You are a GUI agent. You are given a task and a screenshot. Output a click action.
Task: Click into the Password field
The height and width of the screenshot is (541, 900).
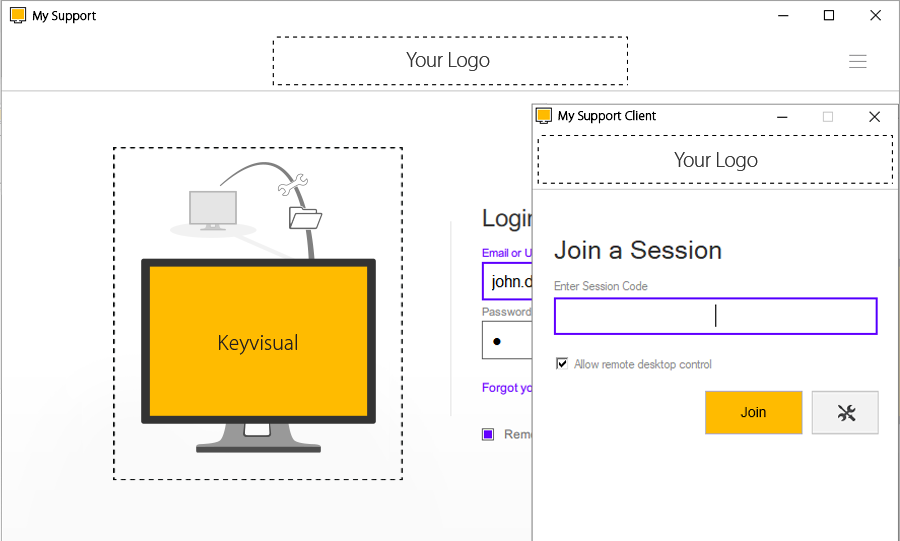pyautogui.click(x=507, y=340)
